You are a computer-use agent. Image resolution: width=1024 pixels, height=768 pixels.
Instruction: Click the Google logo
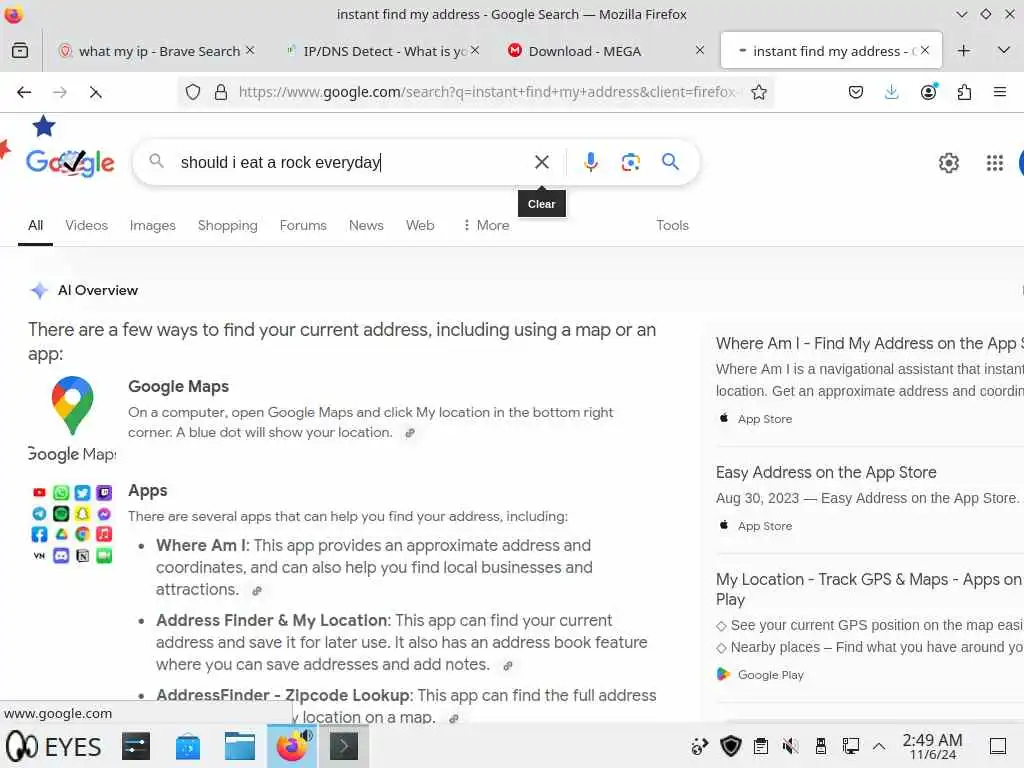[x=70, y=162]
